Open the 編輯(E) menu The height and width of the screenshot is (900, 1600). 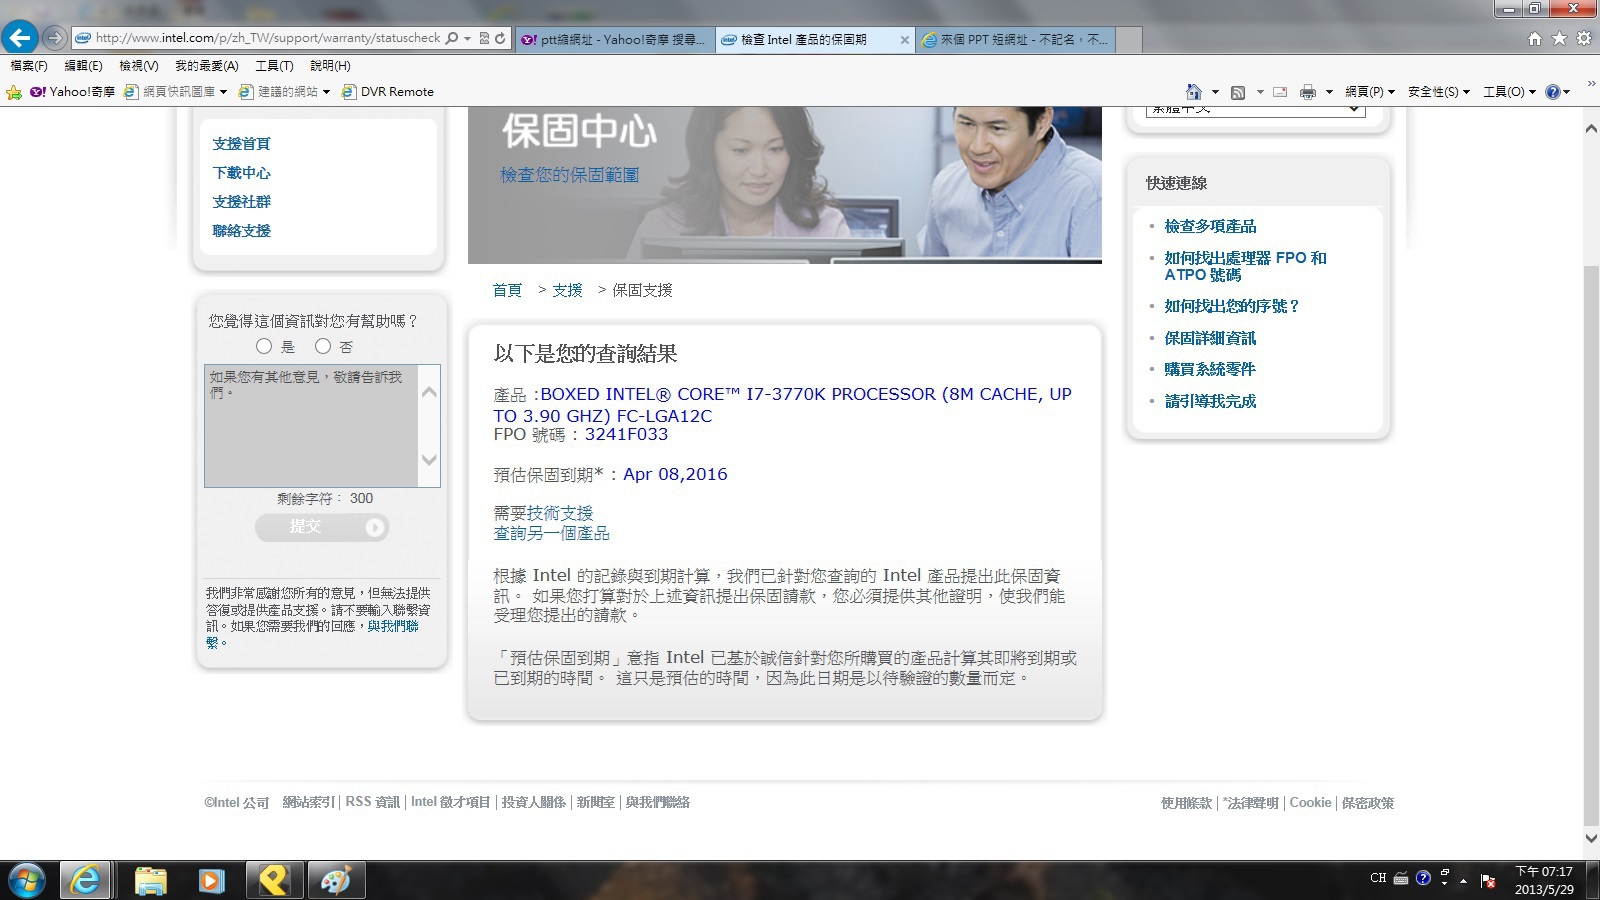click(83, 66)
